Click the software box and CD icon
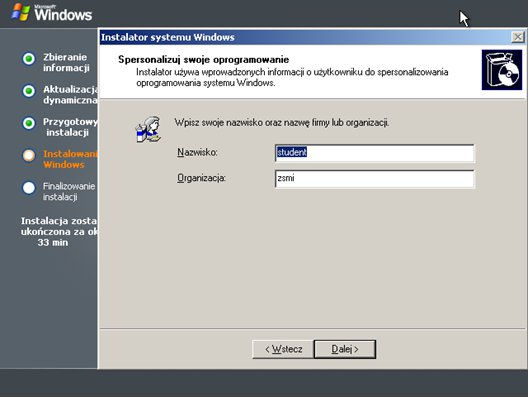This screenshot has width=529, height=398. 502,70
